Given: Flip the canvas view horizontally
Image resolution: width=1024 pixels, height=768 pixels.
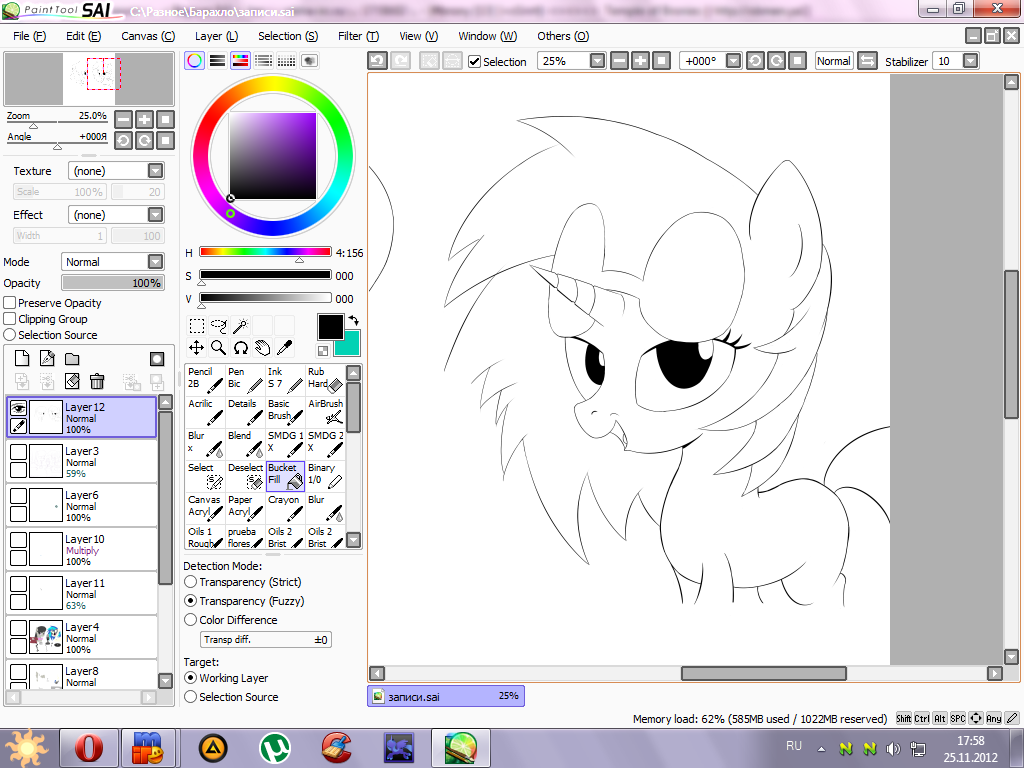Looking at the screenshot, I should click(867, 61).
